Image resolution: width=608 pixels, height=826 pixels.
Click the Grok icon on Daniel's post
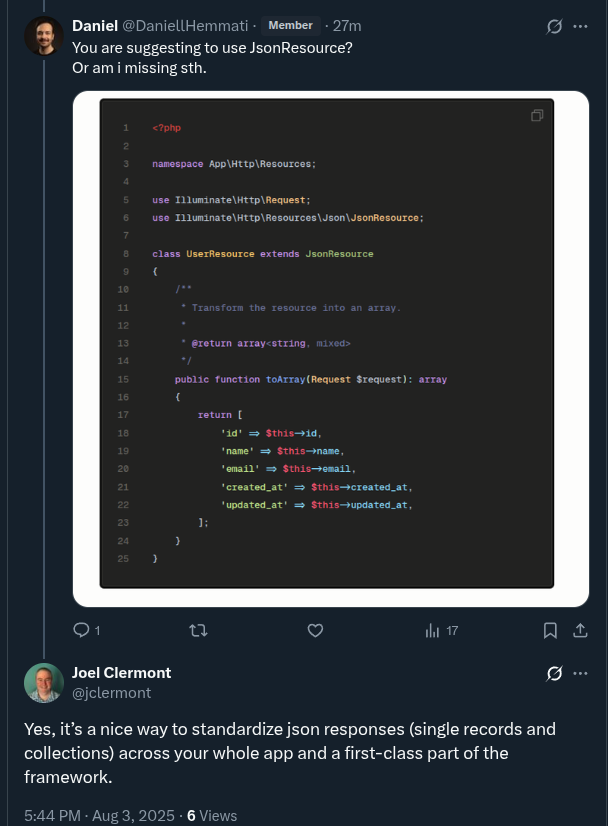pos(553,26)
